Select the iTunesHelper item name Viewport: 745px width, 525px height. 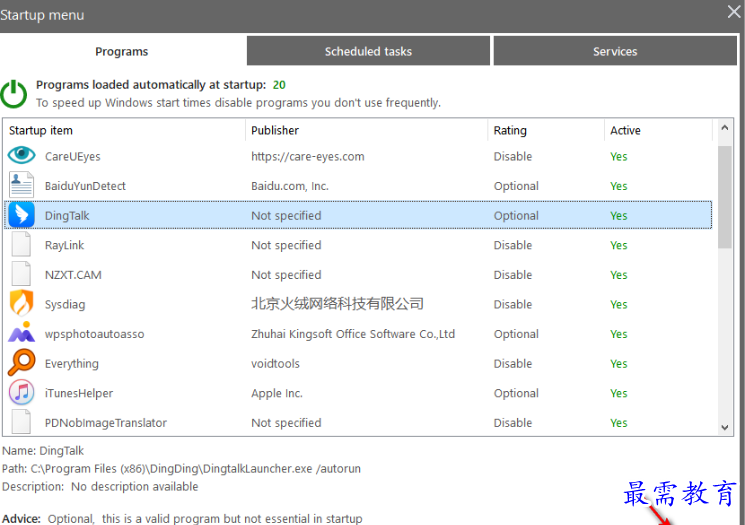tap(79, 393)
